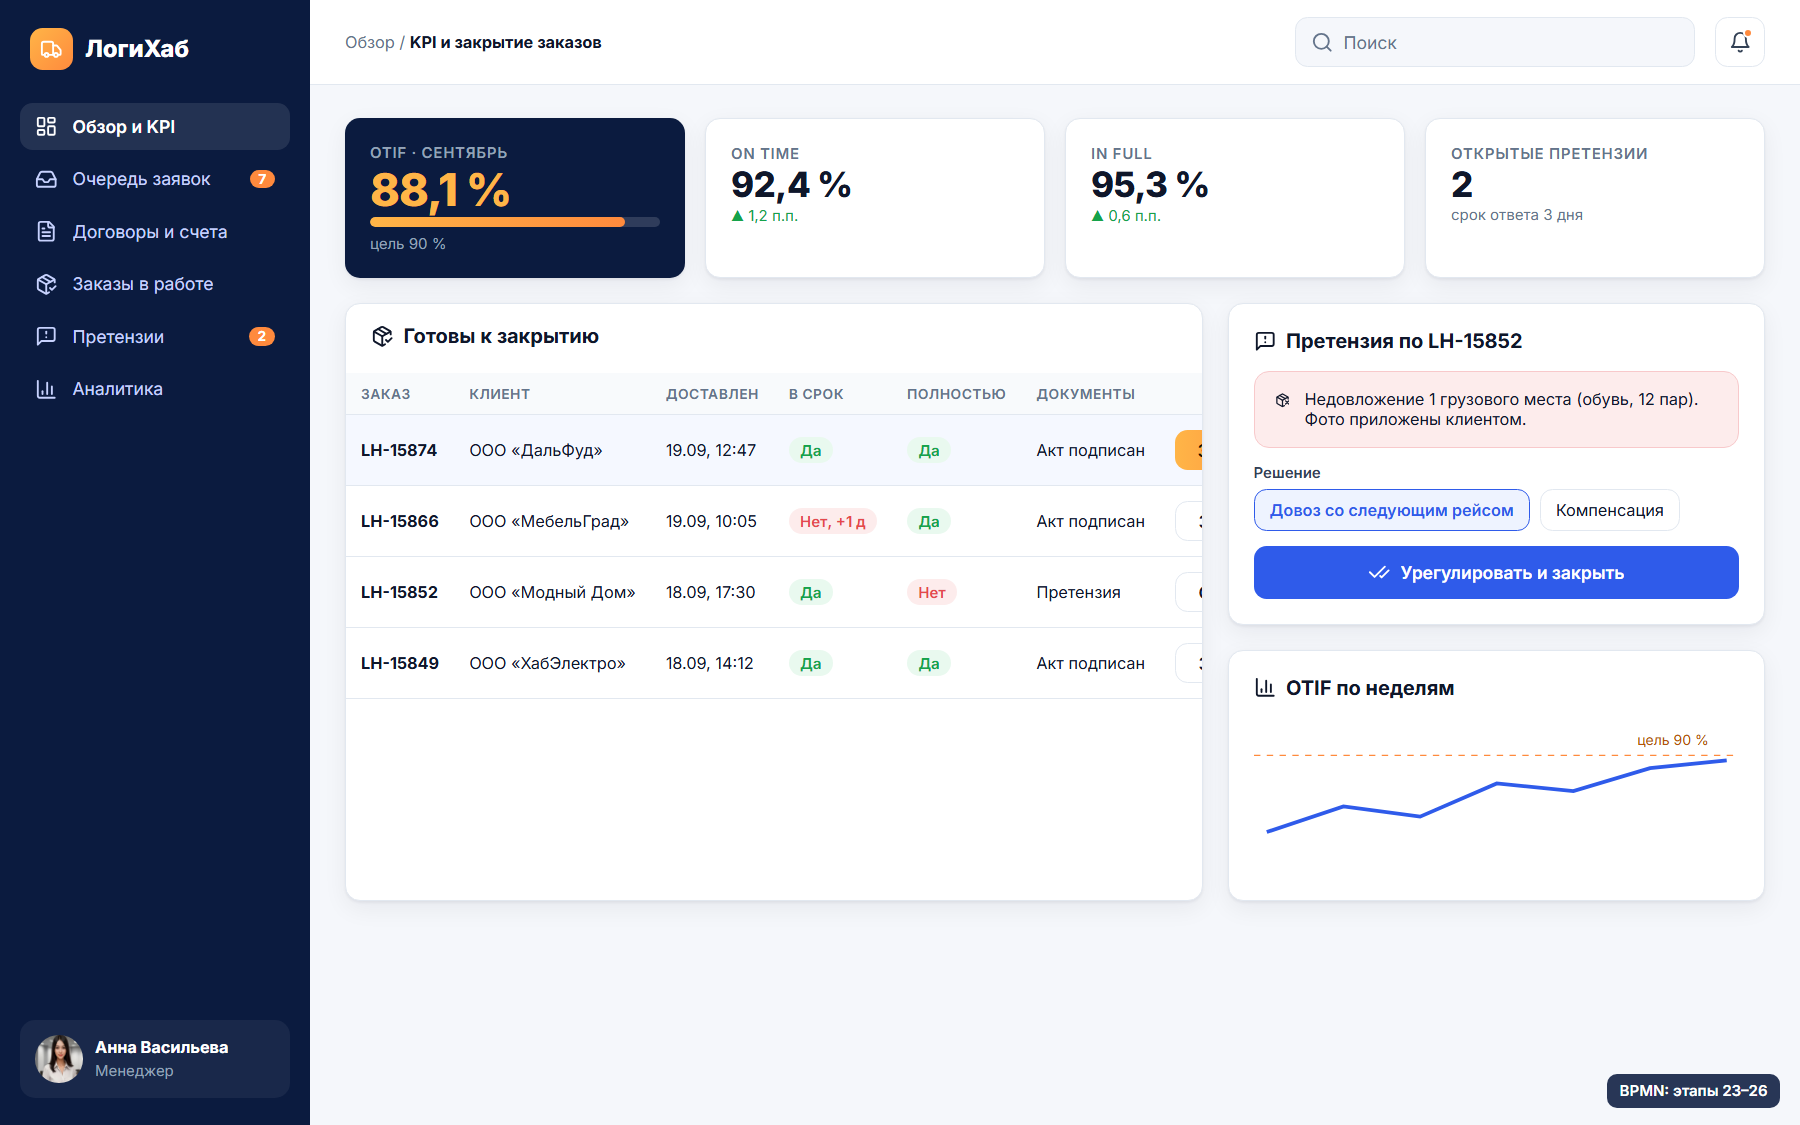Click the Претензия document status cell
The image size is (1800, 1125).
1078,592
